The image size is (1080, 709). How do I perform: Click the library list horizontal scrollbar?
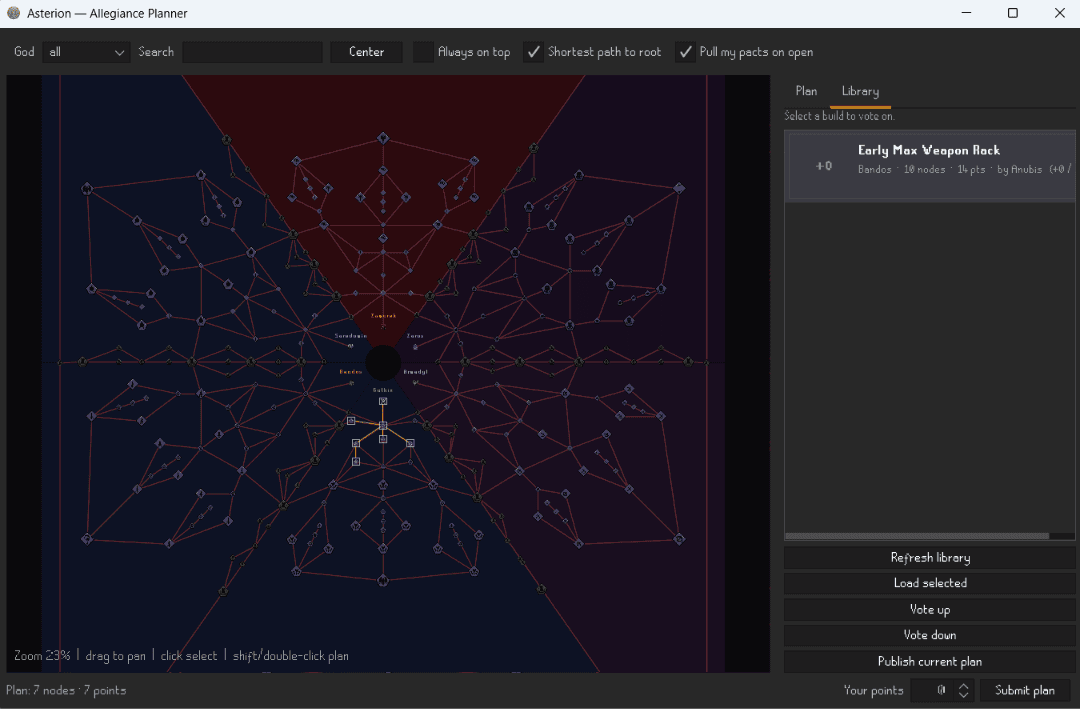[x=917, y=536]
